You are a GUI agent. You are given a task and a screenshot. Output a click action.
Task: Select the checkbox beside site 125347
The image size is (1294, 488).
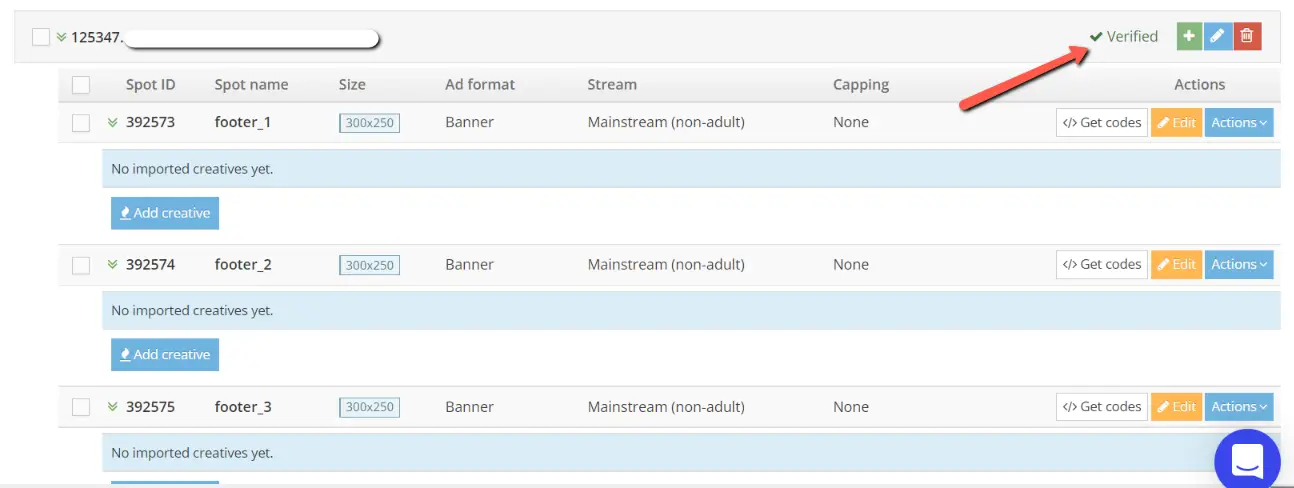tap(40, 37)
